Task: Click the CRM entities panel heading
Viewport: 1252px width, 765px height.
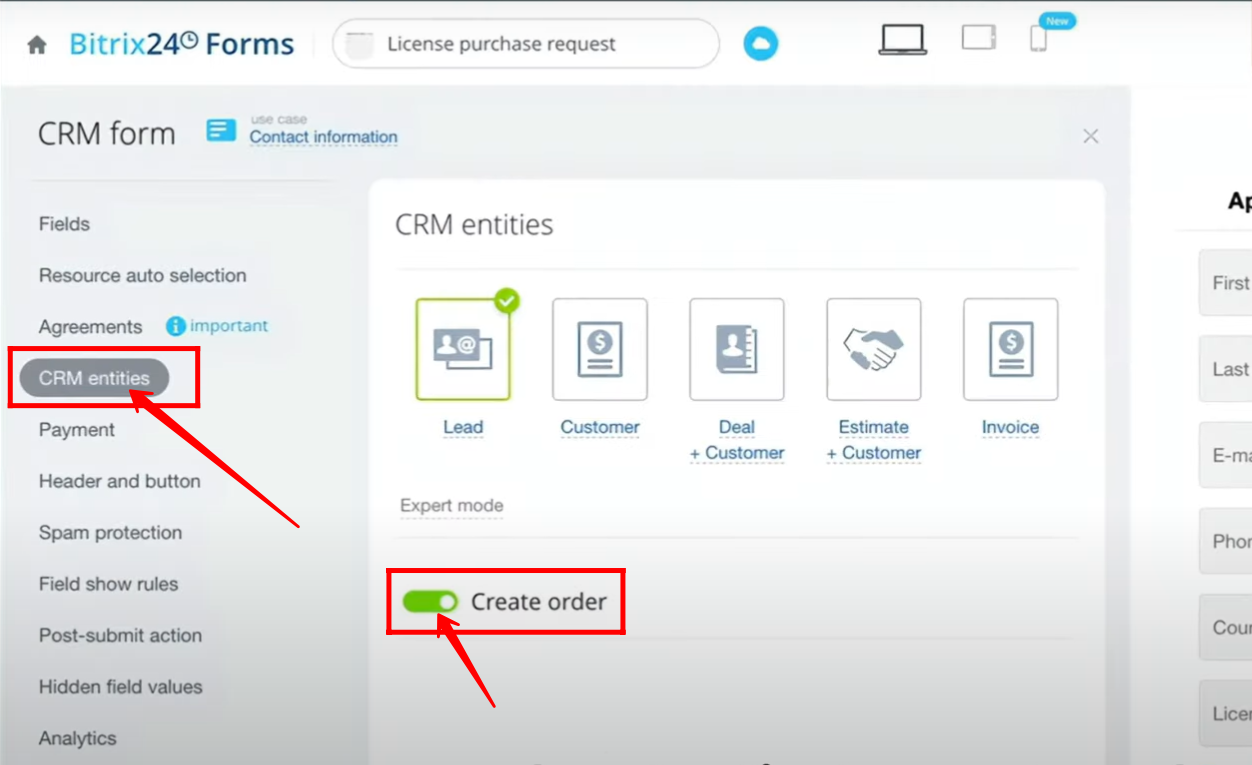Action: point(474,224)
